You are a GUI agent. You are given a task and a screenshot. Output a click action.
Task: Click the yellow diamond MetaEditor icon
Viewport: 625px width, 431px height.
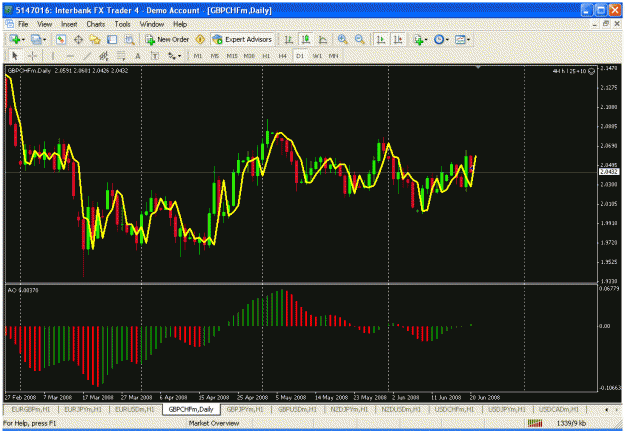[200, 39]
